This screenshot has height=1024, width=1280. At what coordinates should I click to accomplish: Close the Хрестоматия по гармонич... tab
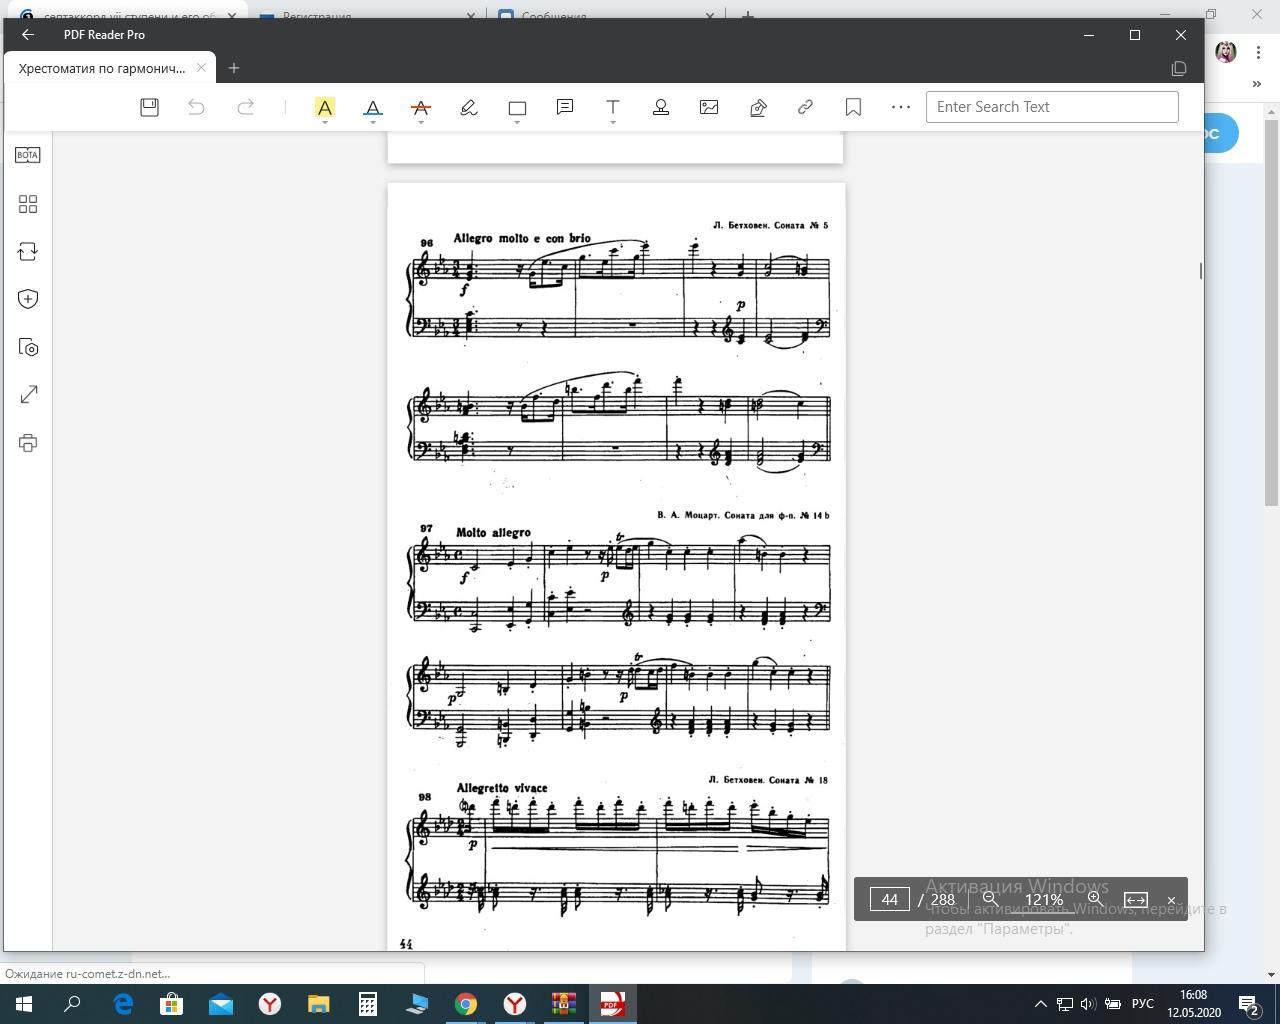[201, 68]
